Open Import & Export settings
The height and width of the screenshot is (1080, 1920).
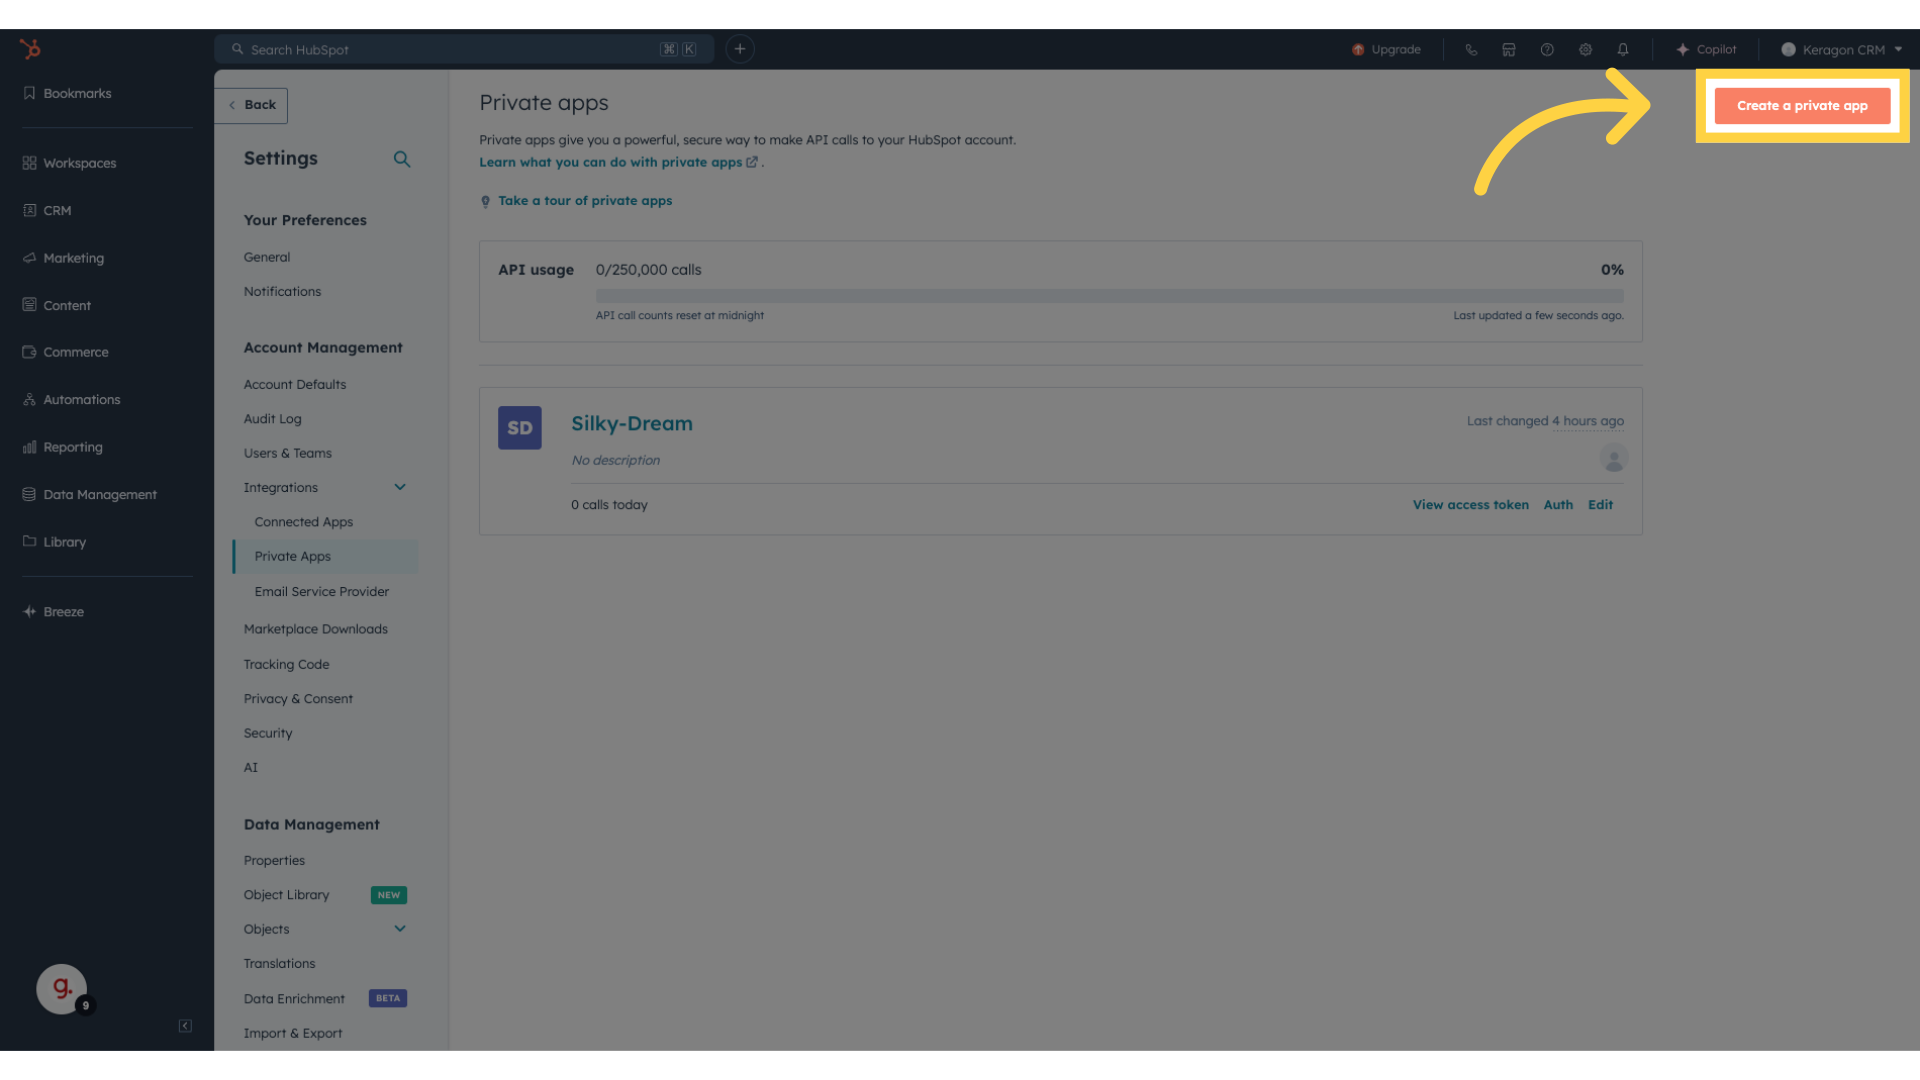click(292, 1033)
